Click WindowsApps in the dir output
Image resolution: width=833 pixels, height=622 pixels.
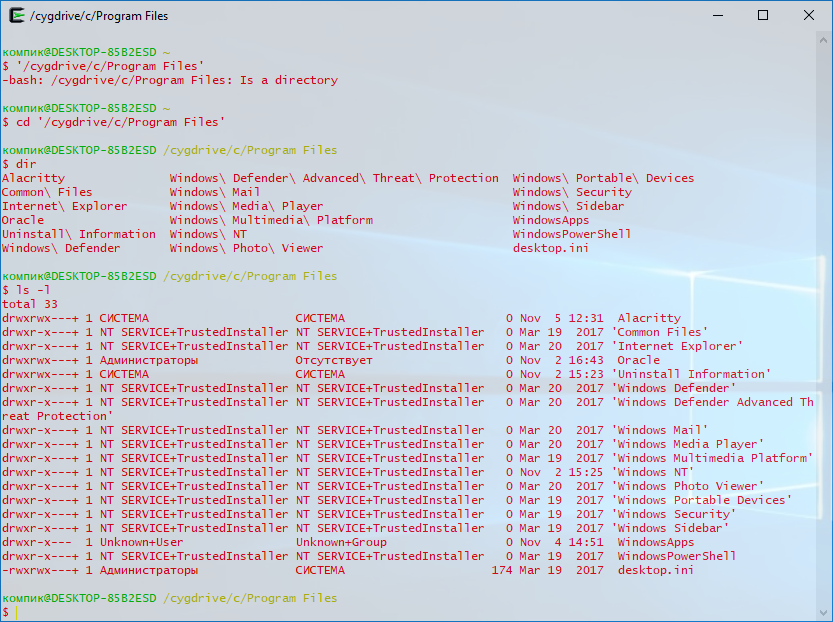[551, 220]
